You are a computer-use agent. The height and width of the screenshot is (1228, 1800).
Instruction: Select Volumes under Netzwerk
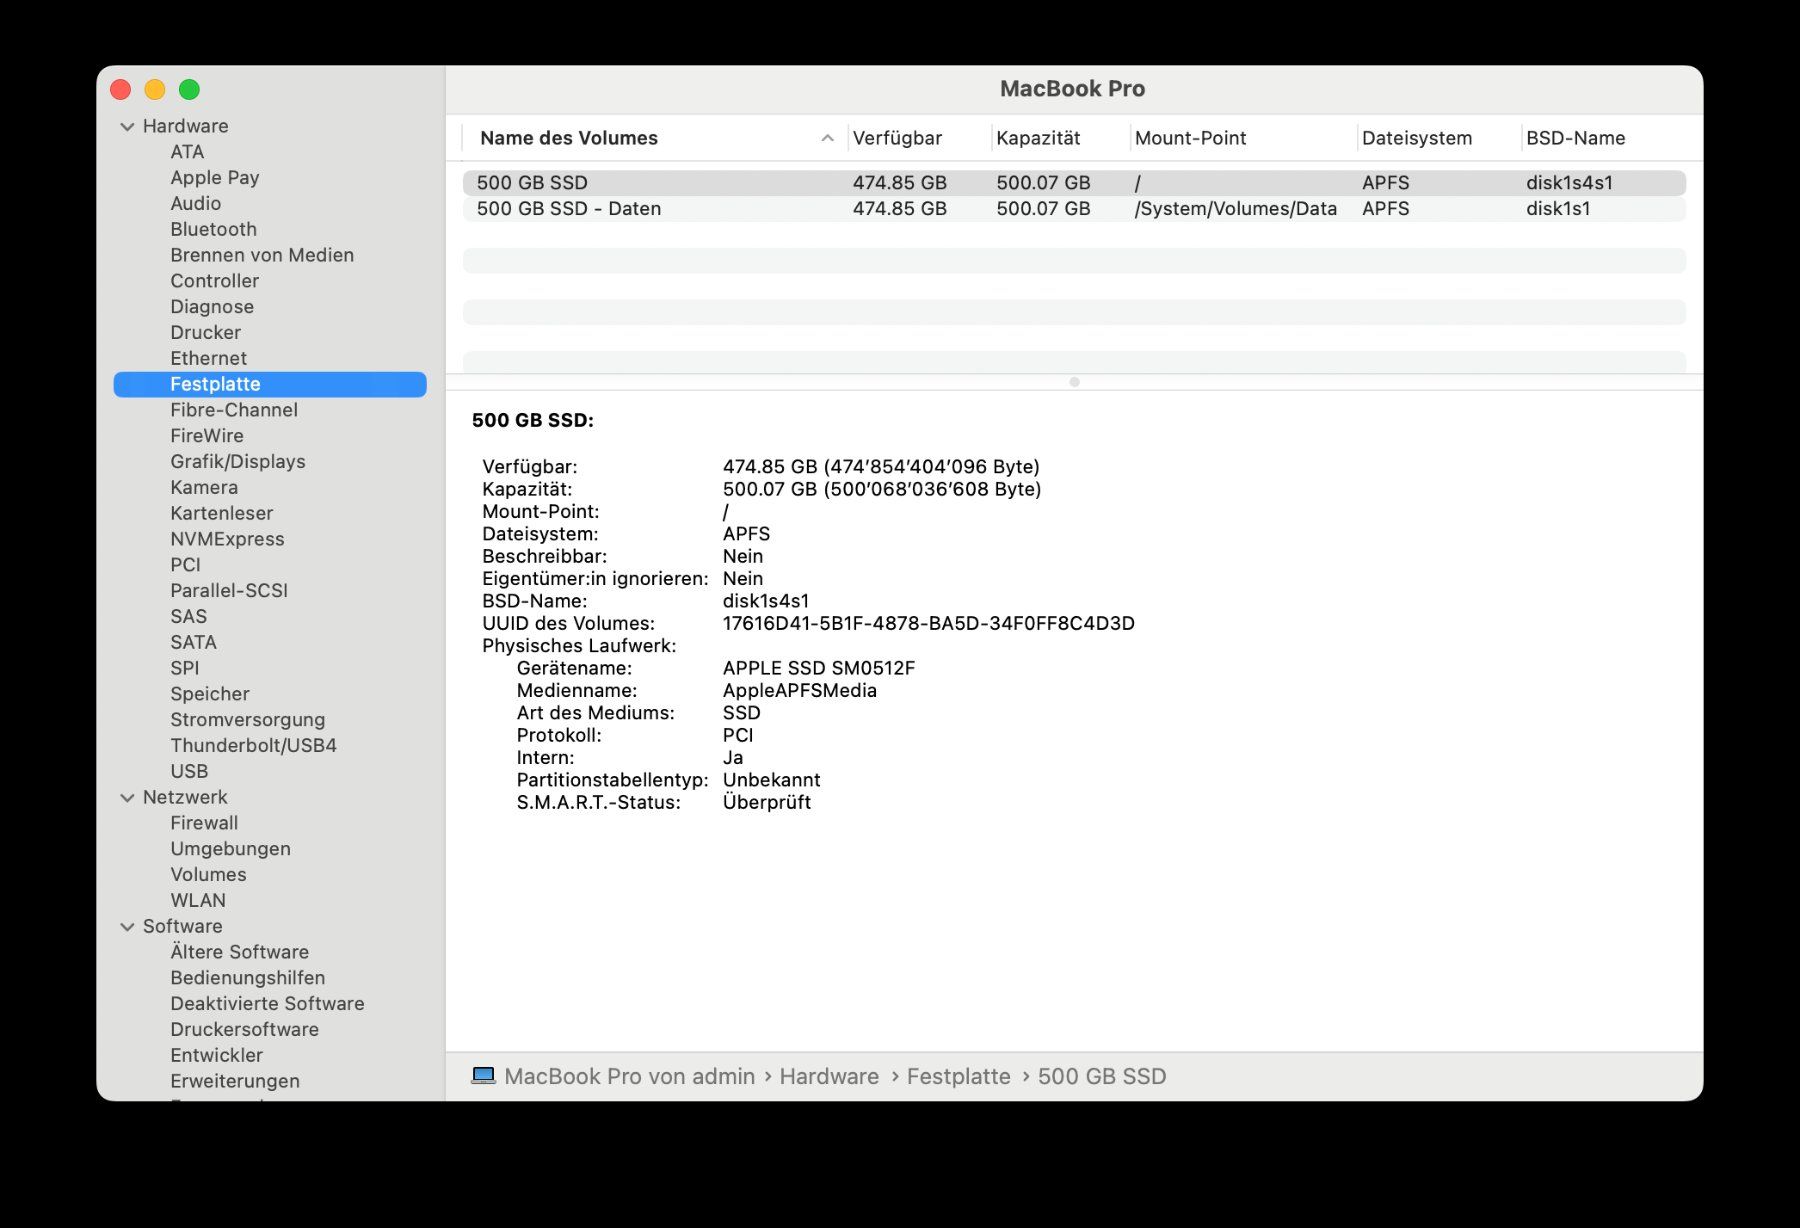click(208, 875)
